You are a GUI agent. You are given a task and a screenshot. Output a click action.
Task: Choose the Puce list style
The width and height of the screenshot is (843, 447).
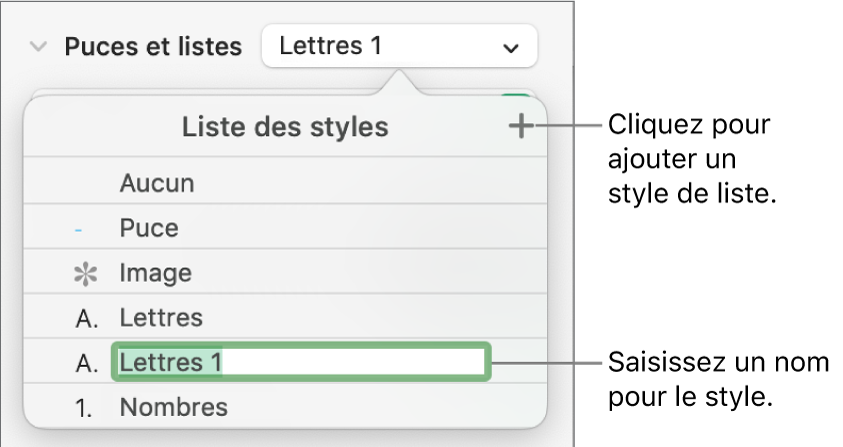pyautogui.click(x=149, y=229)
